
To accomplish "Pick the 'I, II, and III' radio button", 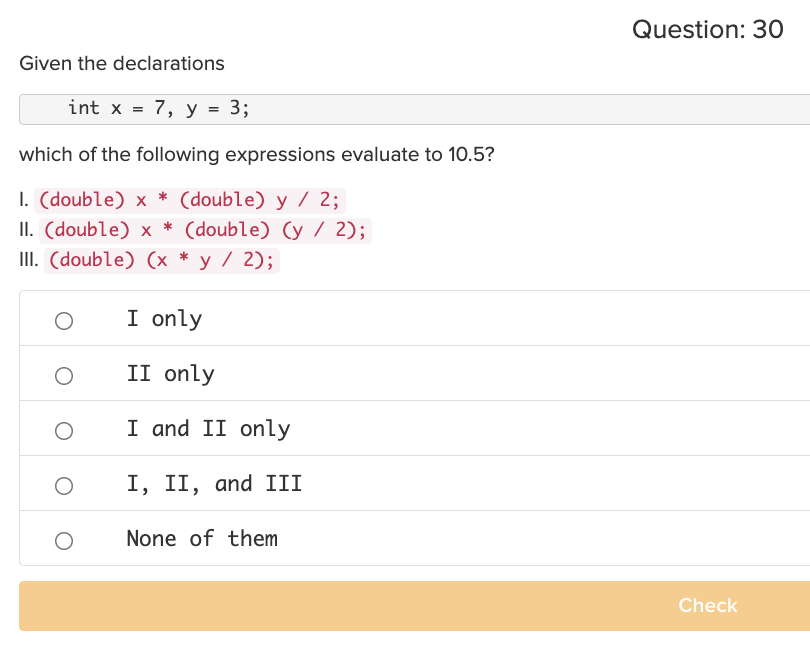I will pos(64,486).
